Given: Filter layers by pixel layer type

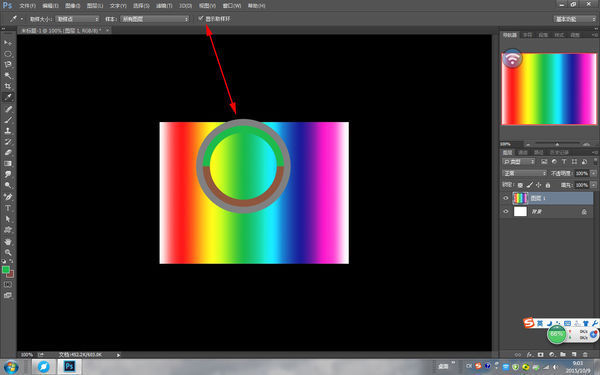Looking at the screenshot, I should tap(544, 162).
